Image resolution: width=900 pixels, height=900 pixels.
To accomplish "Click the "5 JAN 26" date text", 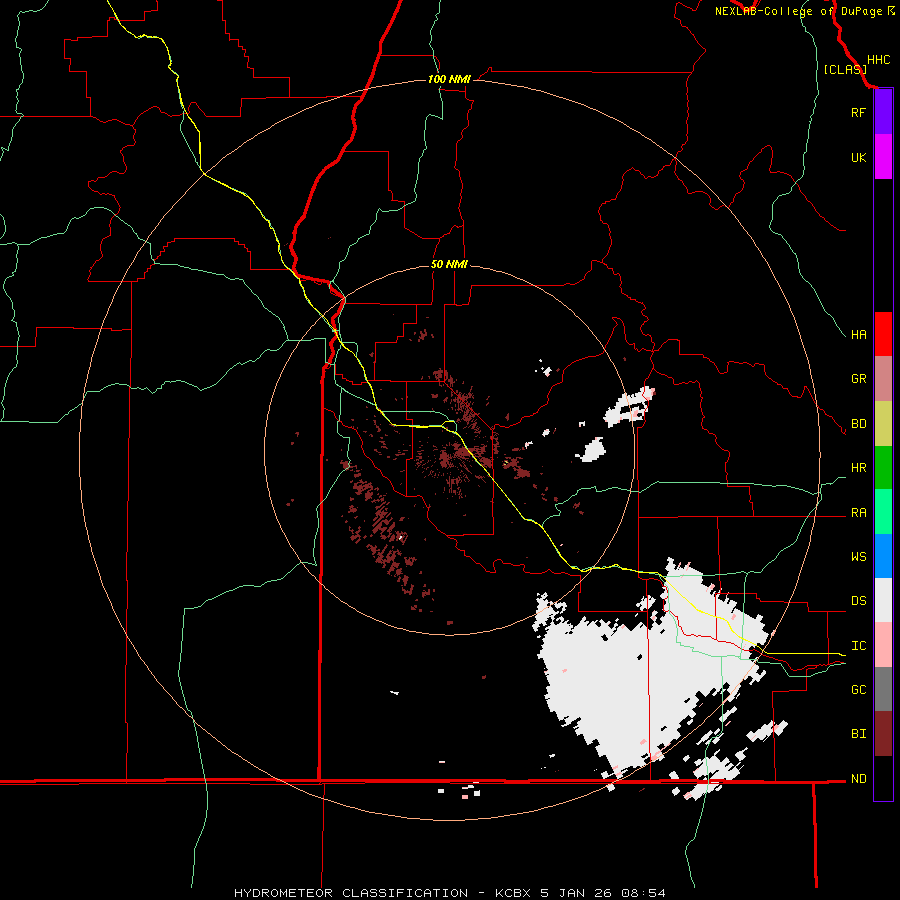I will coord(576,893).
